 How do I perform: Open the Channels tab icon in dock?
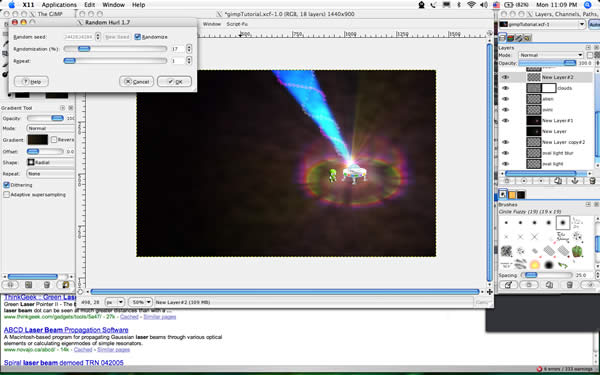[x=510, y=38]
